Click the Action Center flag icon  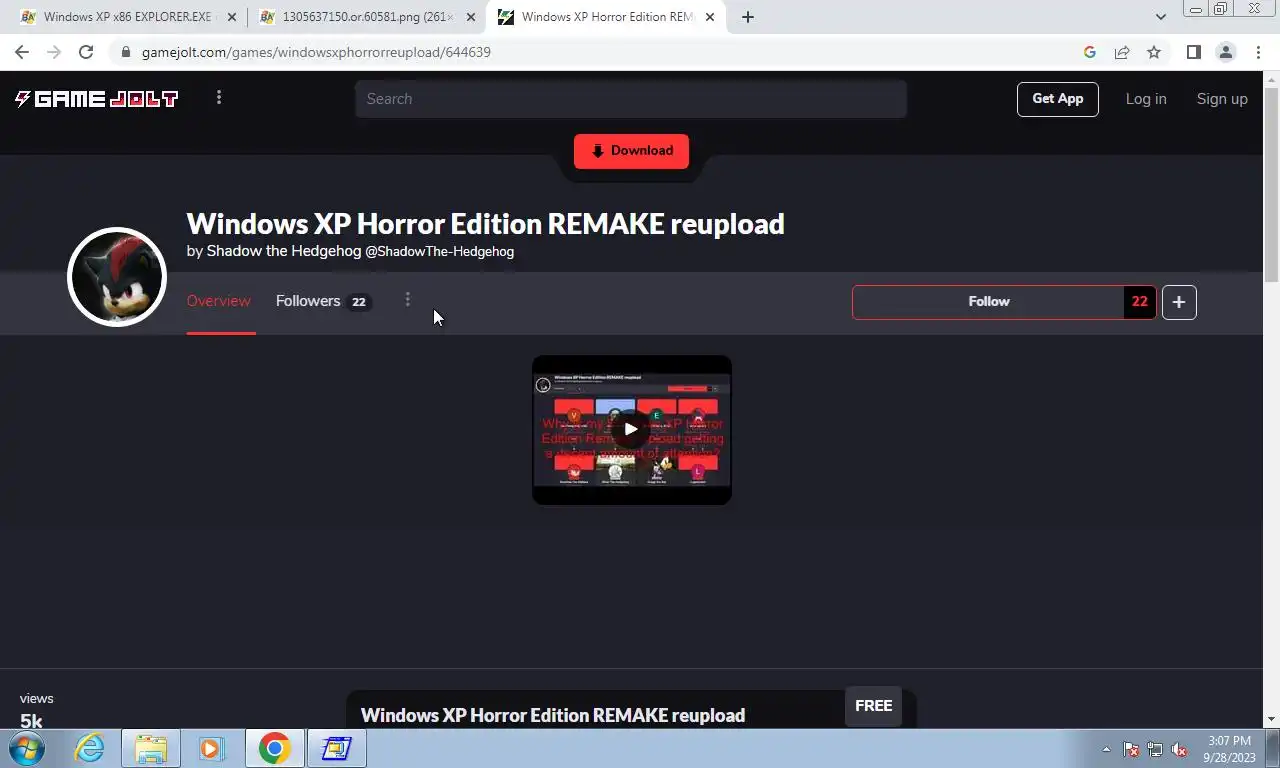(x=1131, y=749)
